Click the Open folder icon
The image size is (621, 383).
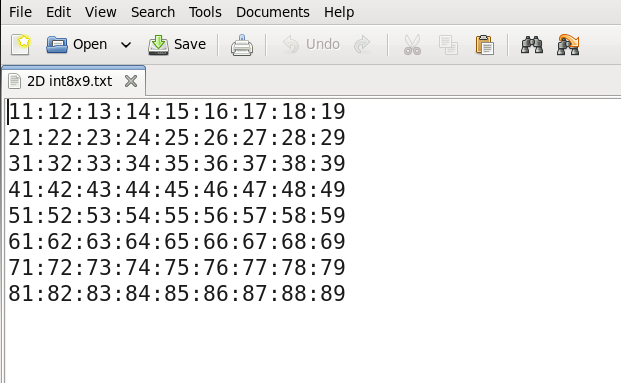[57, 44]
